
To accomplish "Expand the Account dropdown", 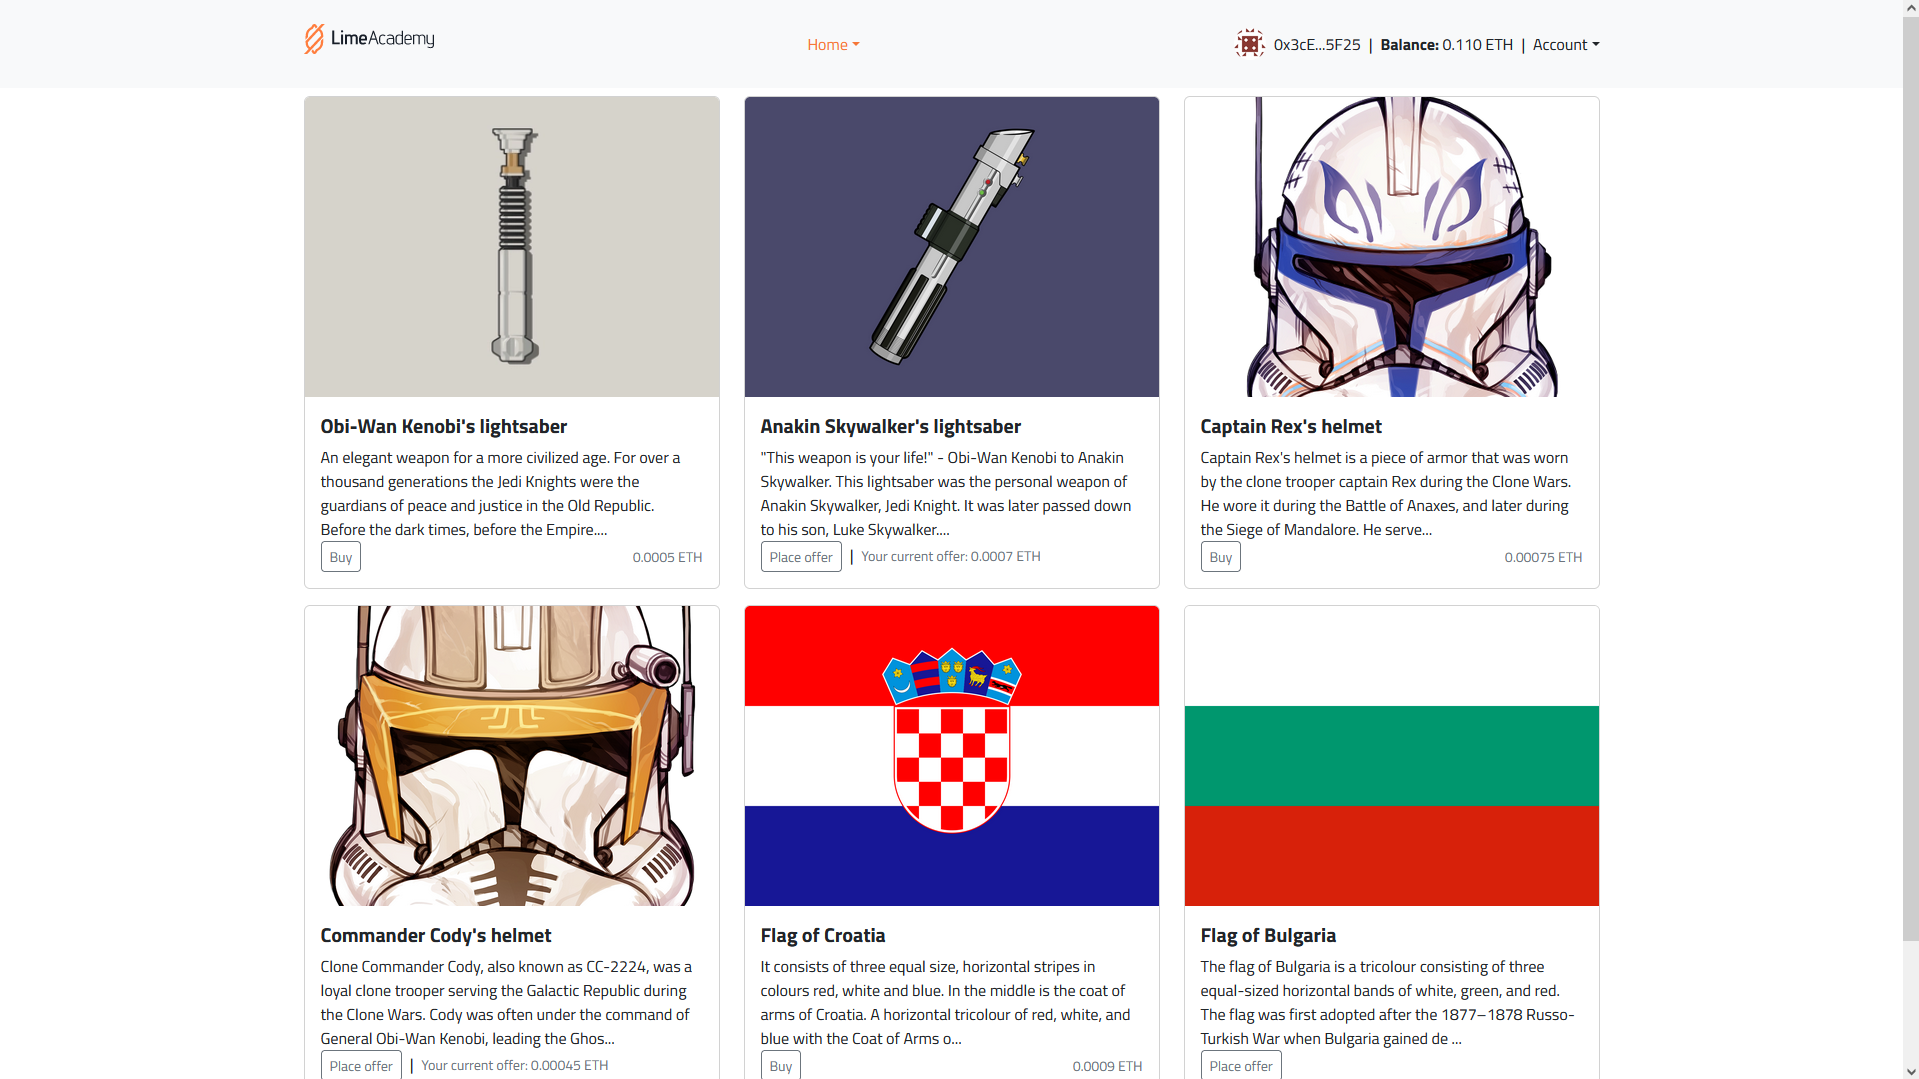I will (x=1566, y=45).
